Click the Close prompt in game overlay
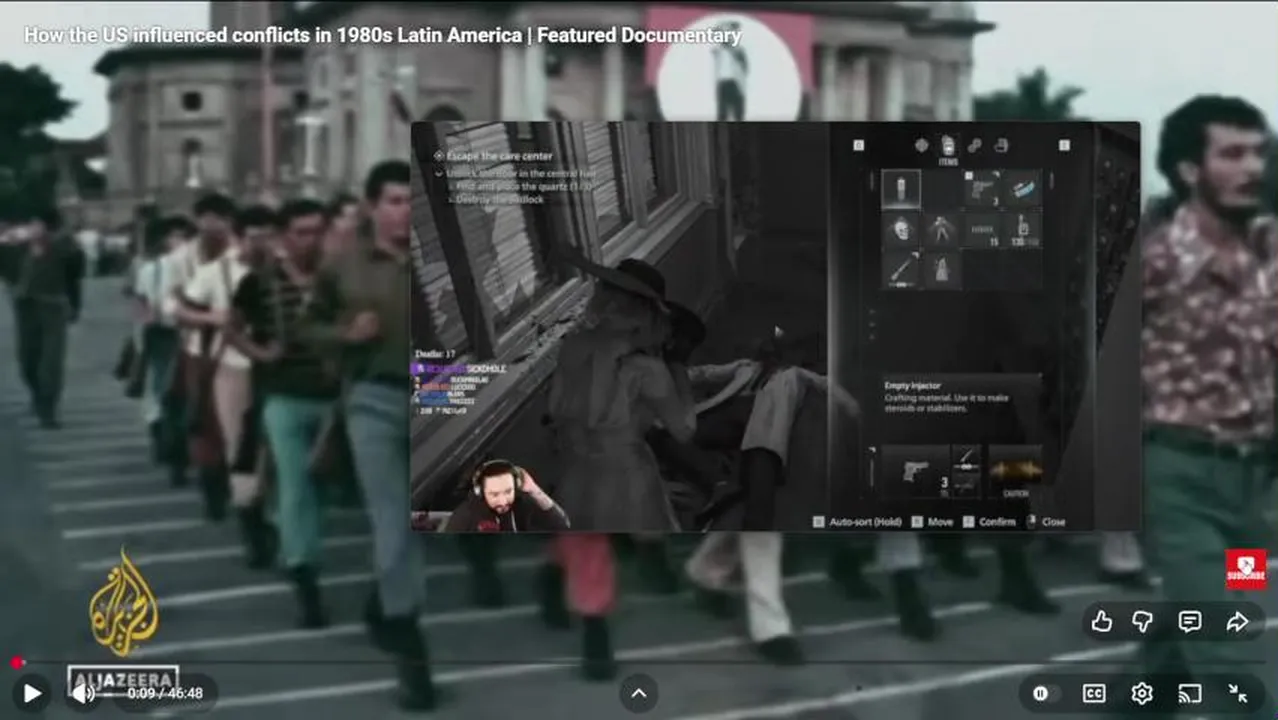The width and height of the screenshot is (1278, 720). pos(1045,522)
